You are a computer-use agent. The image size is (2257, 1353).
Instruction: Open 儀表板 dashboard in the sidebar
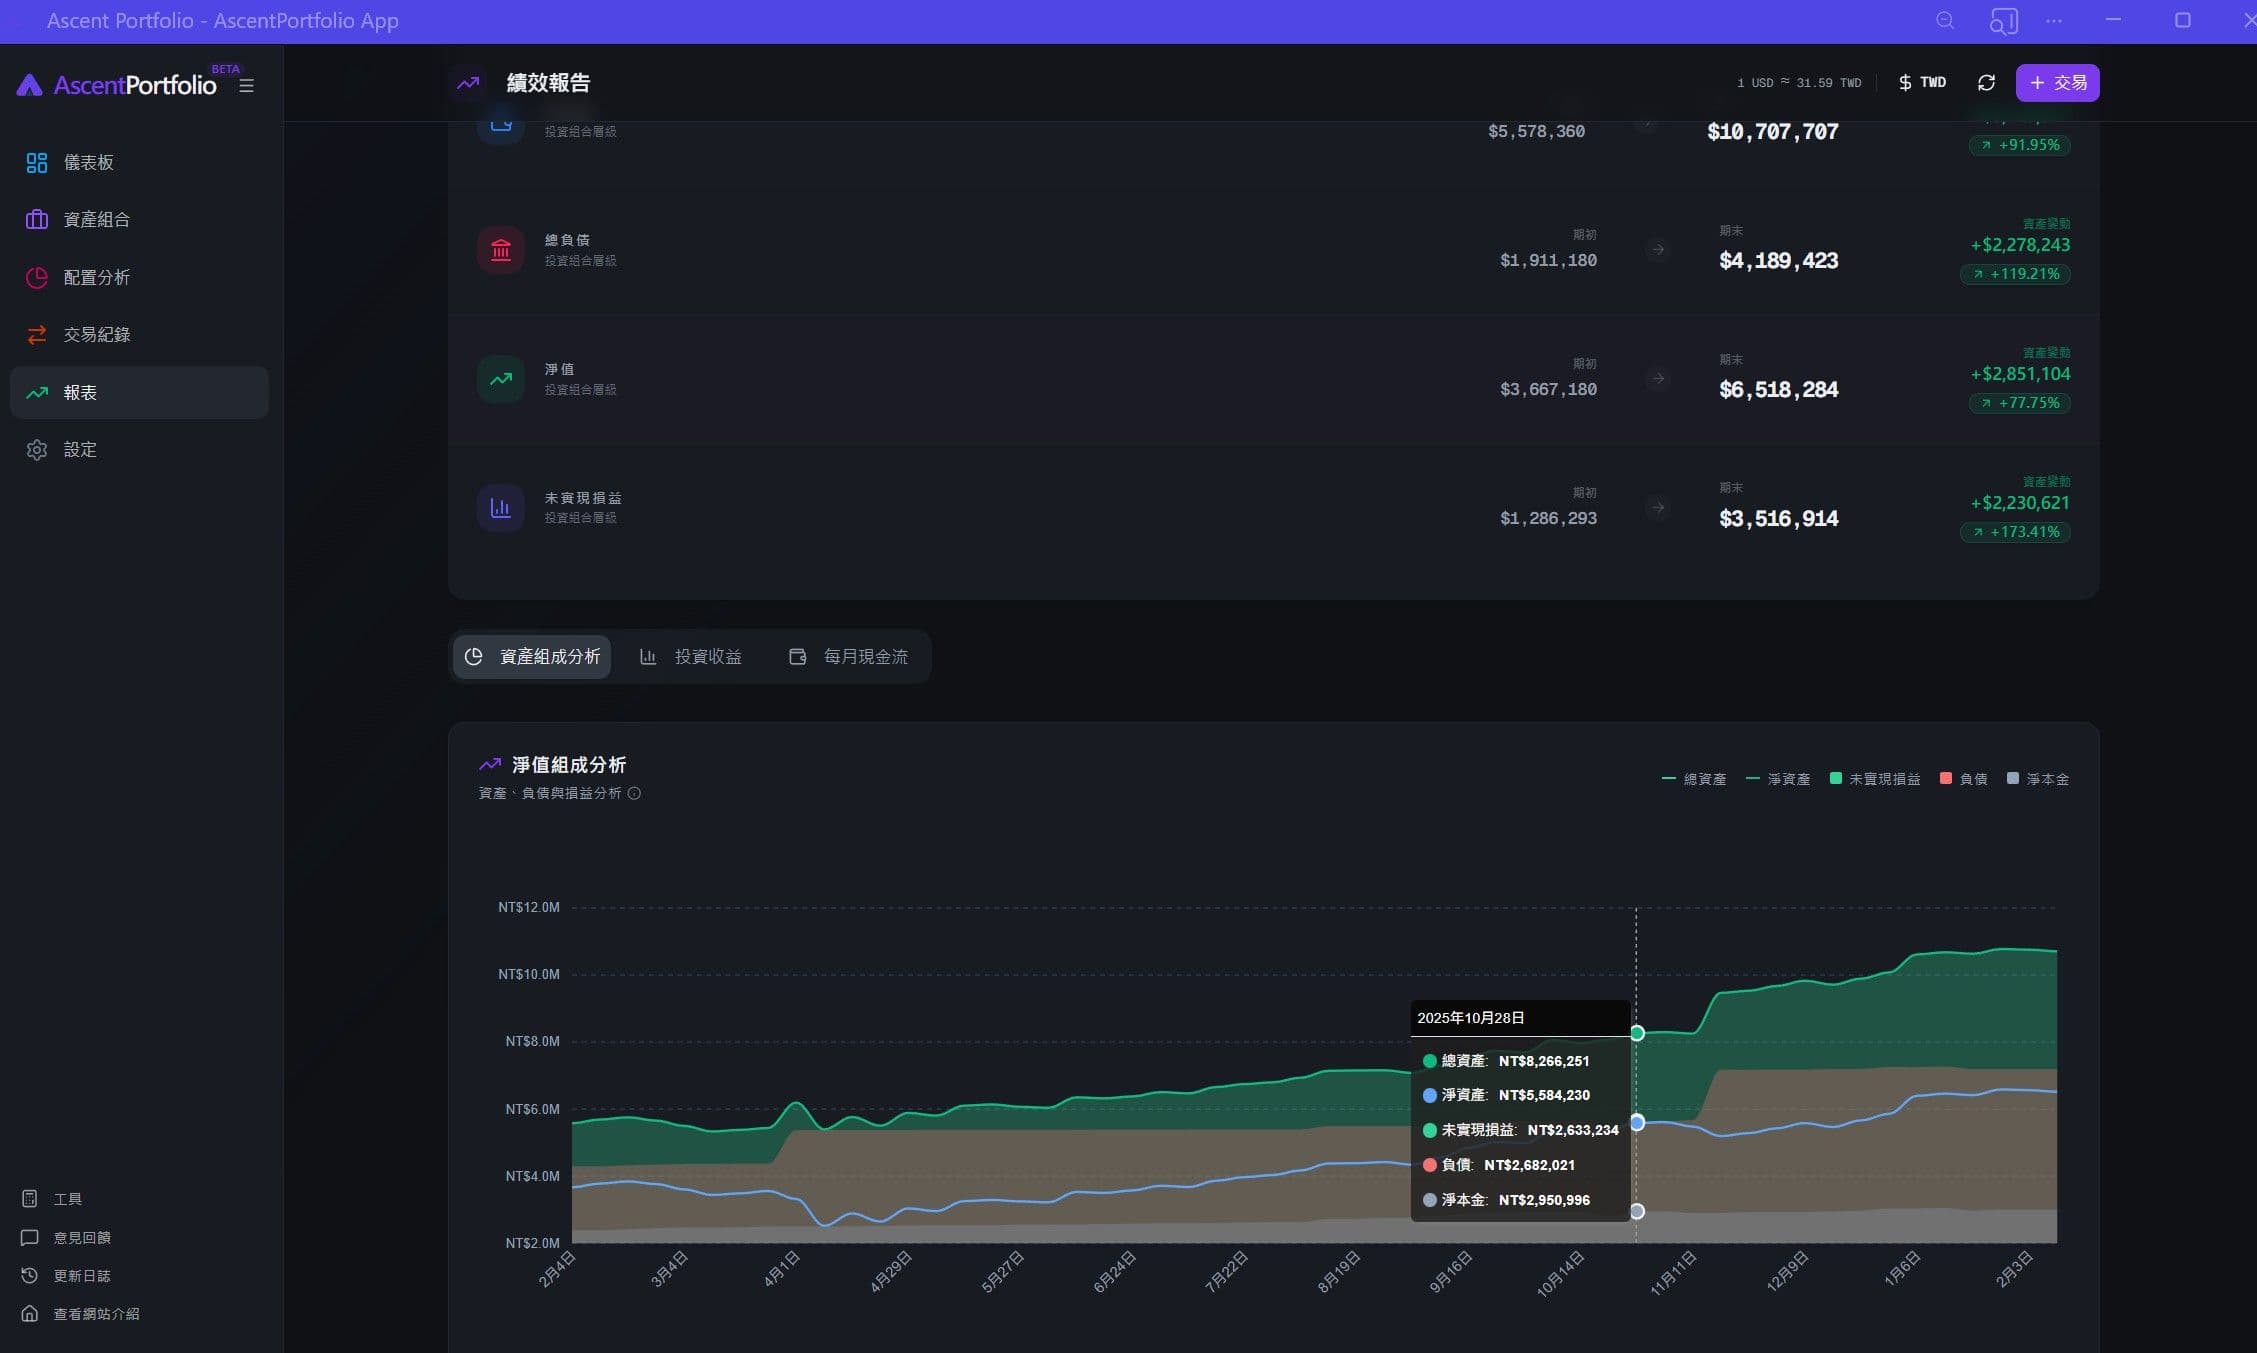click(139, 163)
